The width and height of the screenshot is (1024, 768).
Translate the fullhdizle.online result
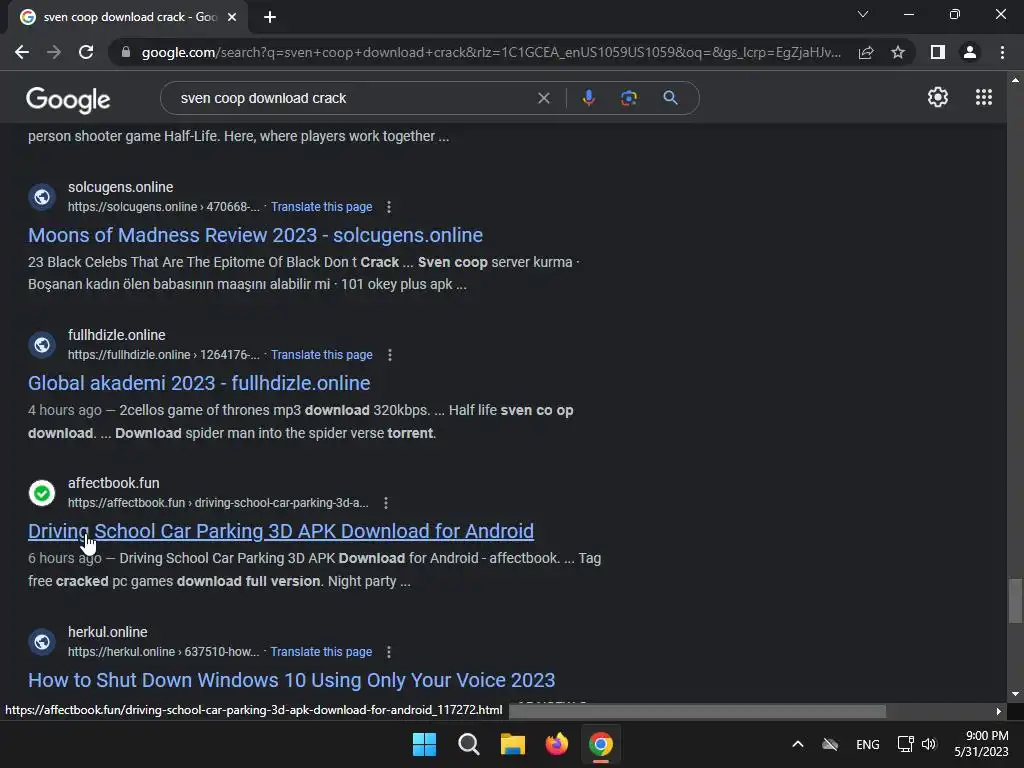pos(321,355)
